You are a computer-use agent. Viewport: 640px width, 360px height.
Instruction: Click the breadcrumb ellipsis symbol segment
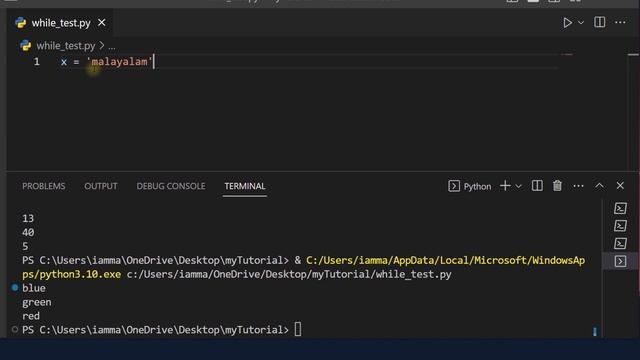112,47
